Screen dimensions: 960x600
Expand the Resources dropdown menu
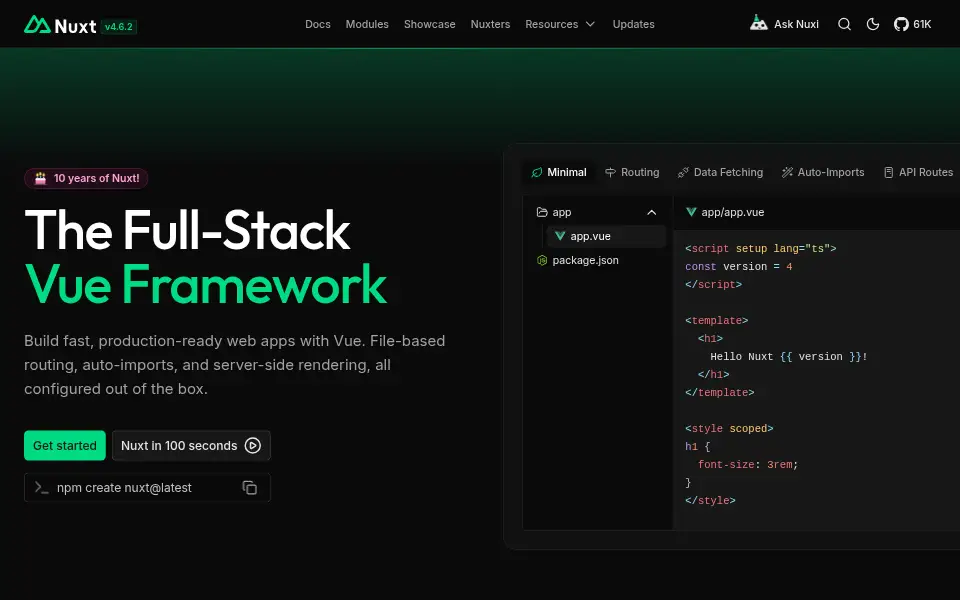[560, 24]
